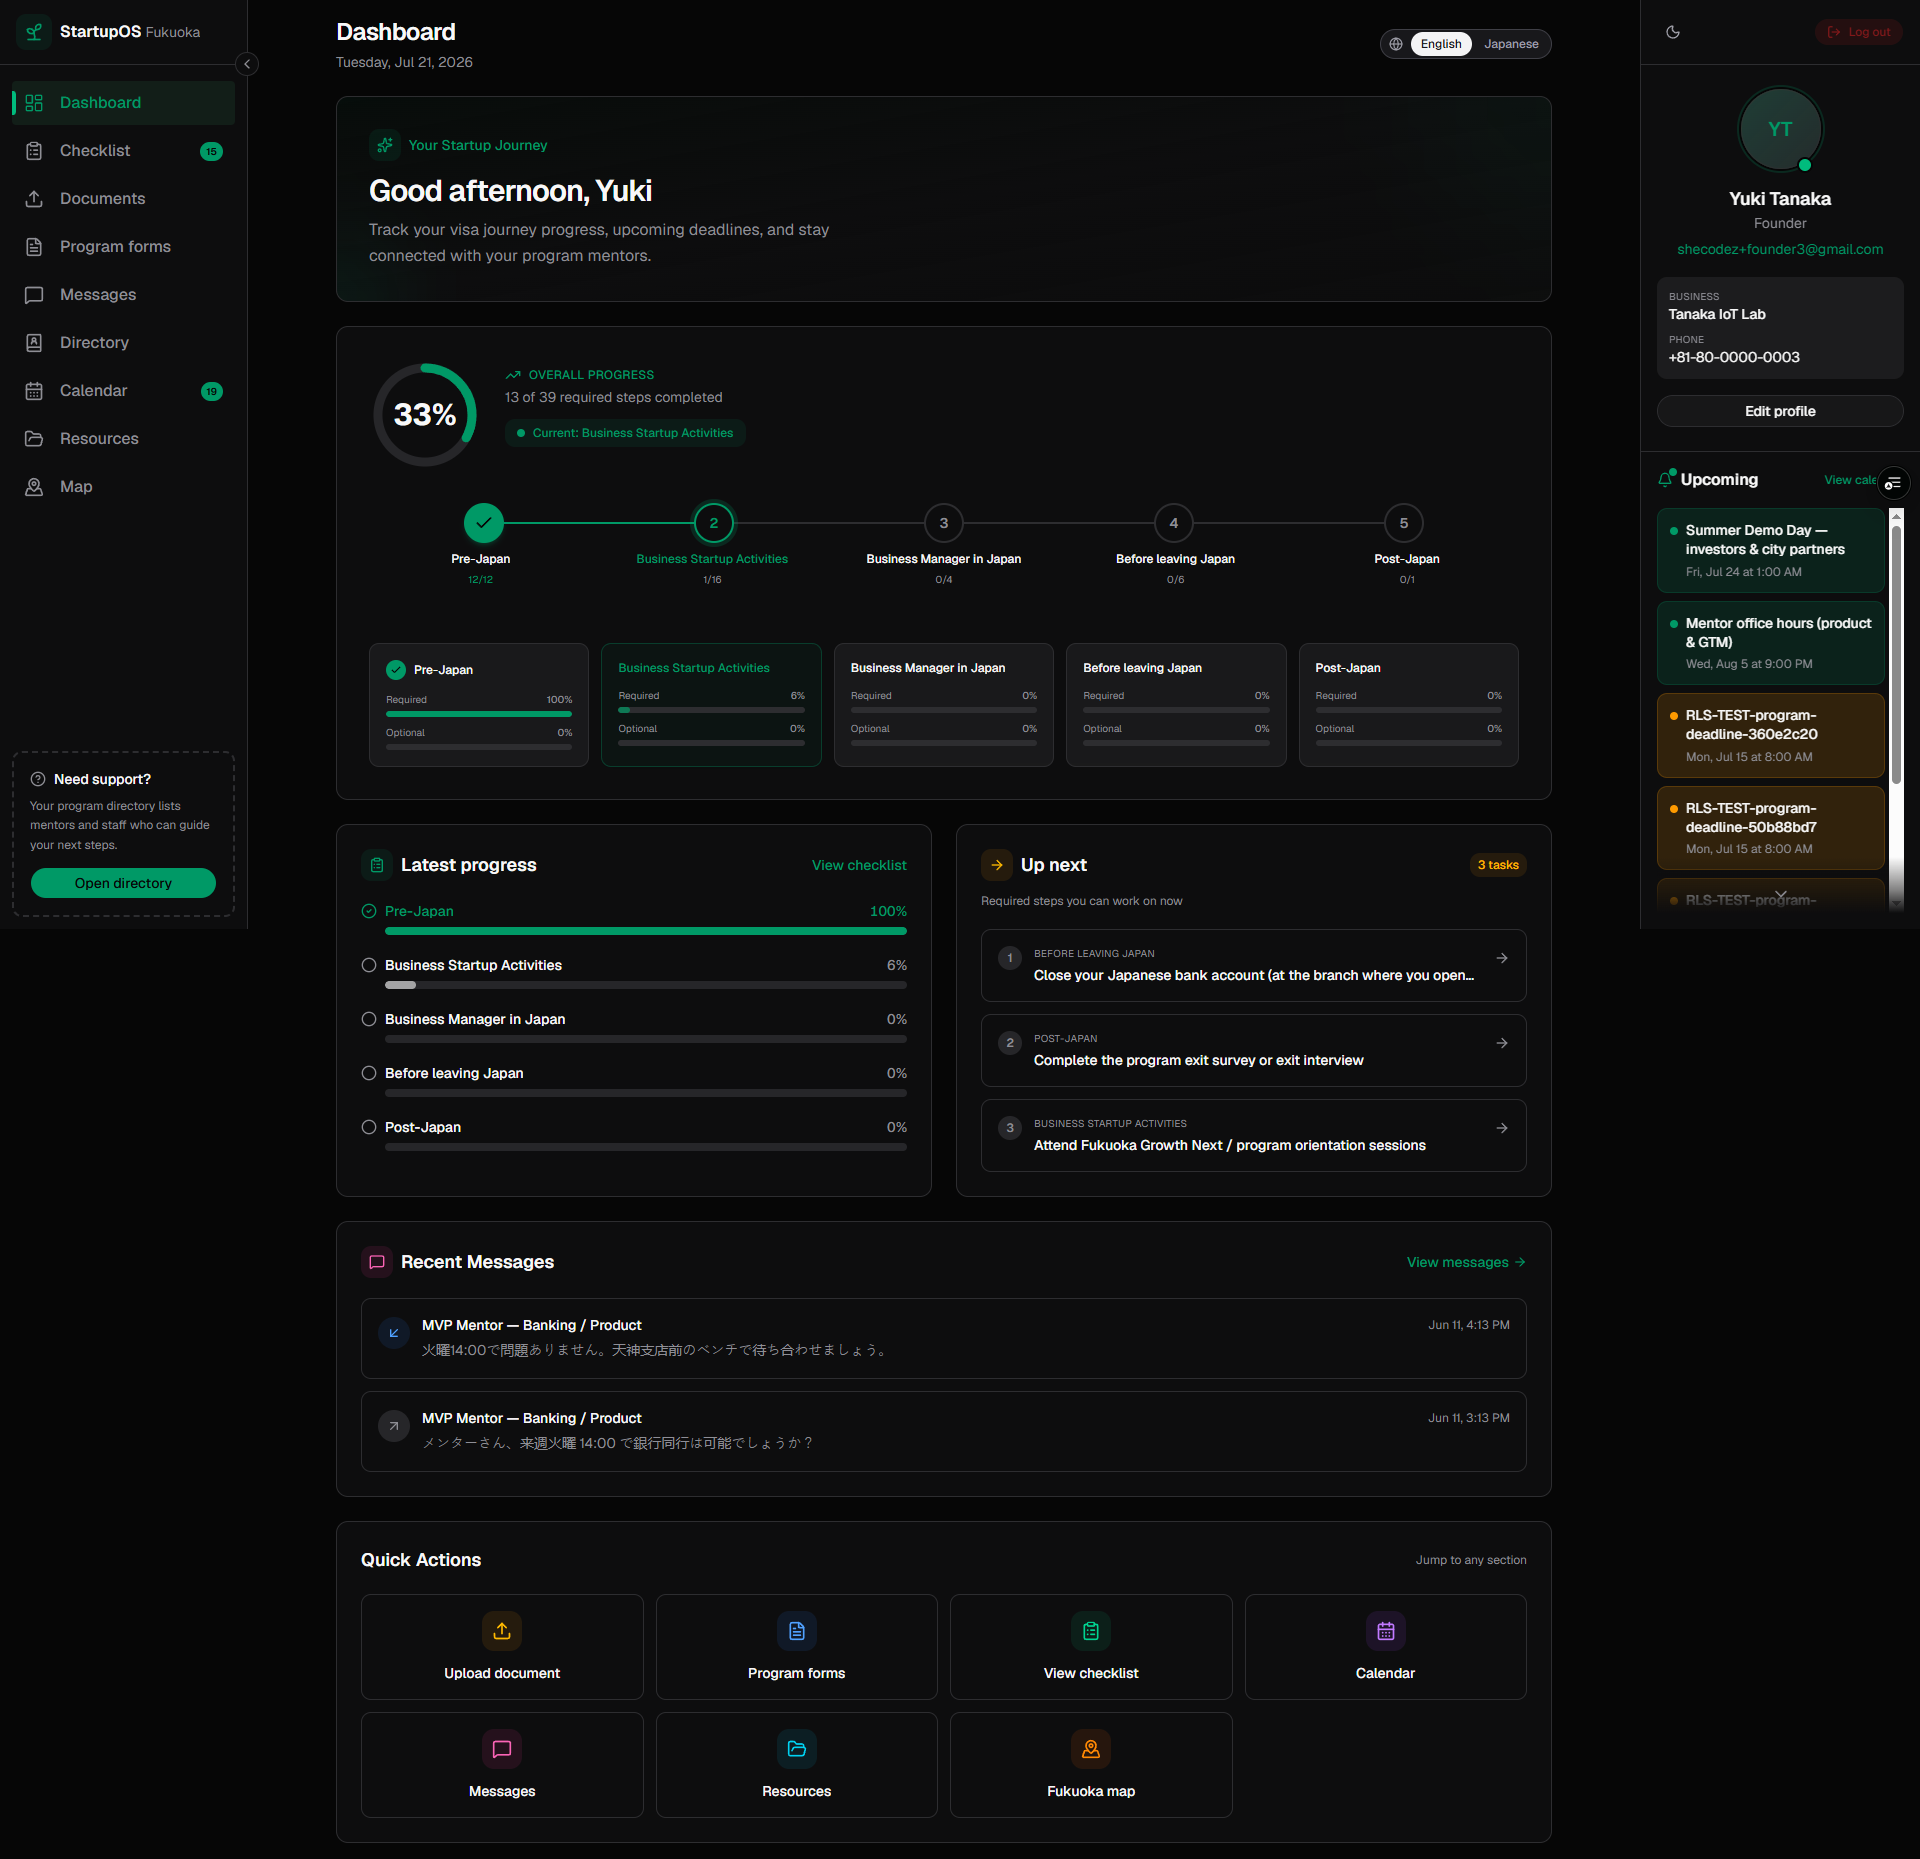Open the Summer Demo Day event
This screenshot has height=1859, width=1920.
click(1770, 550)
